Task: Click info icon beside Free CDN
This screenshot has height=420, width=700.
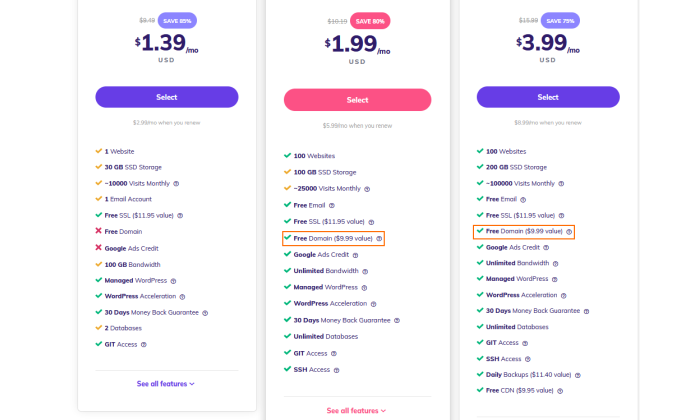Action: 560,391
